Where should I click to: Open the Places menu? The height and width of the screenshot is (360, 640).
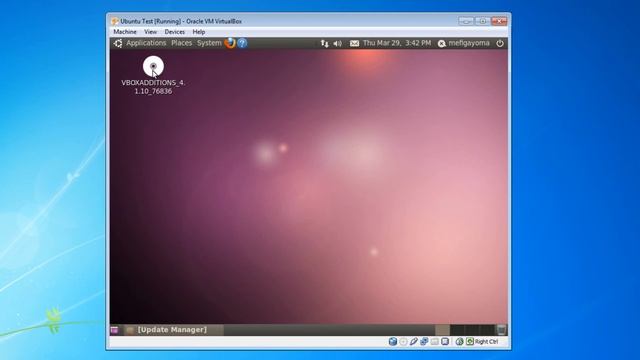click(x=182, y=43)
